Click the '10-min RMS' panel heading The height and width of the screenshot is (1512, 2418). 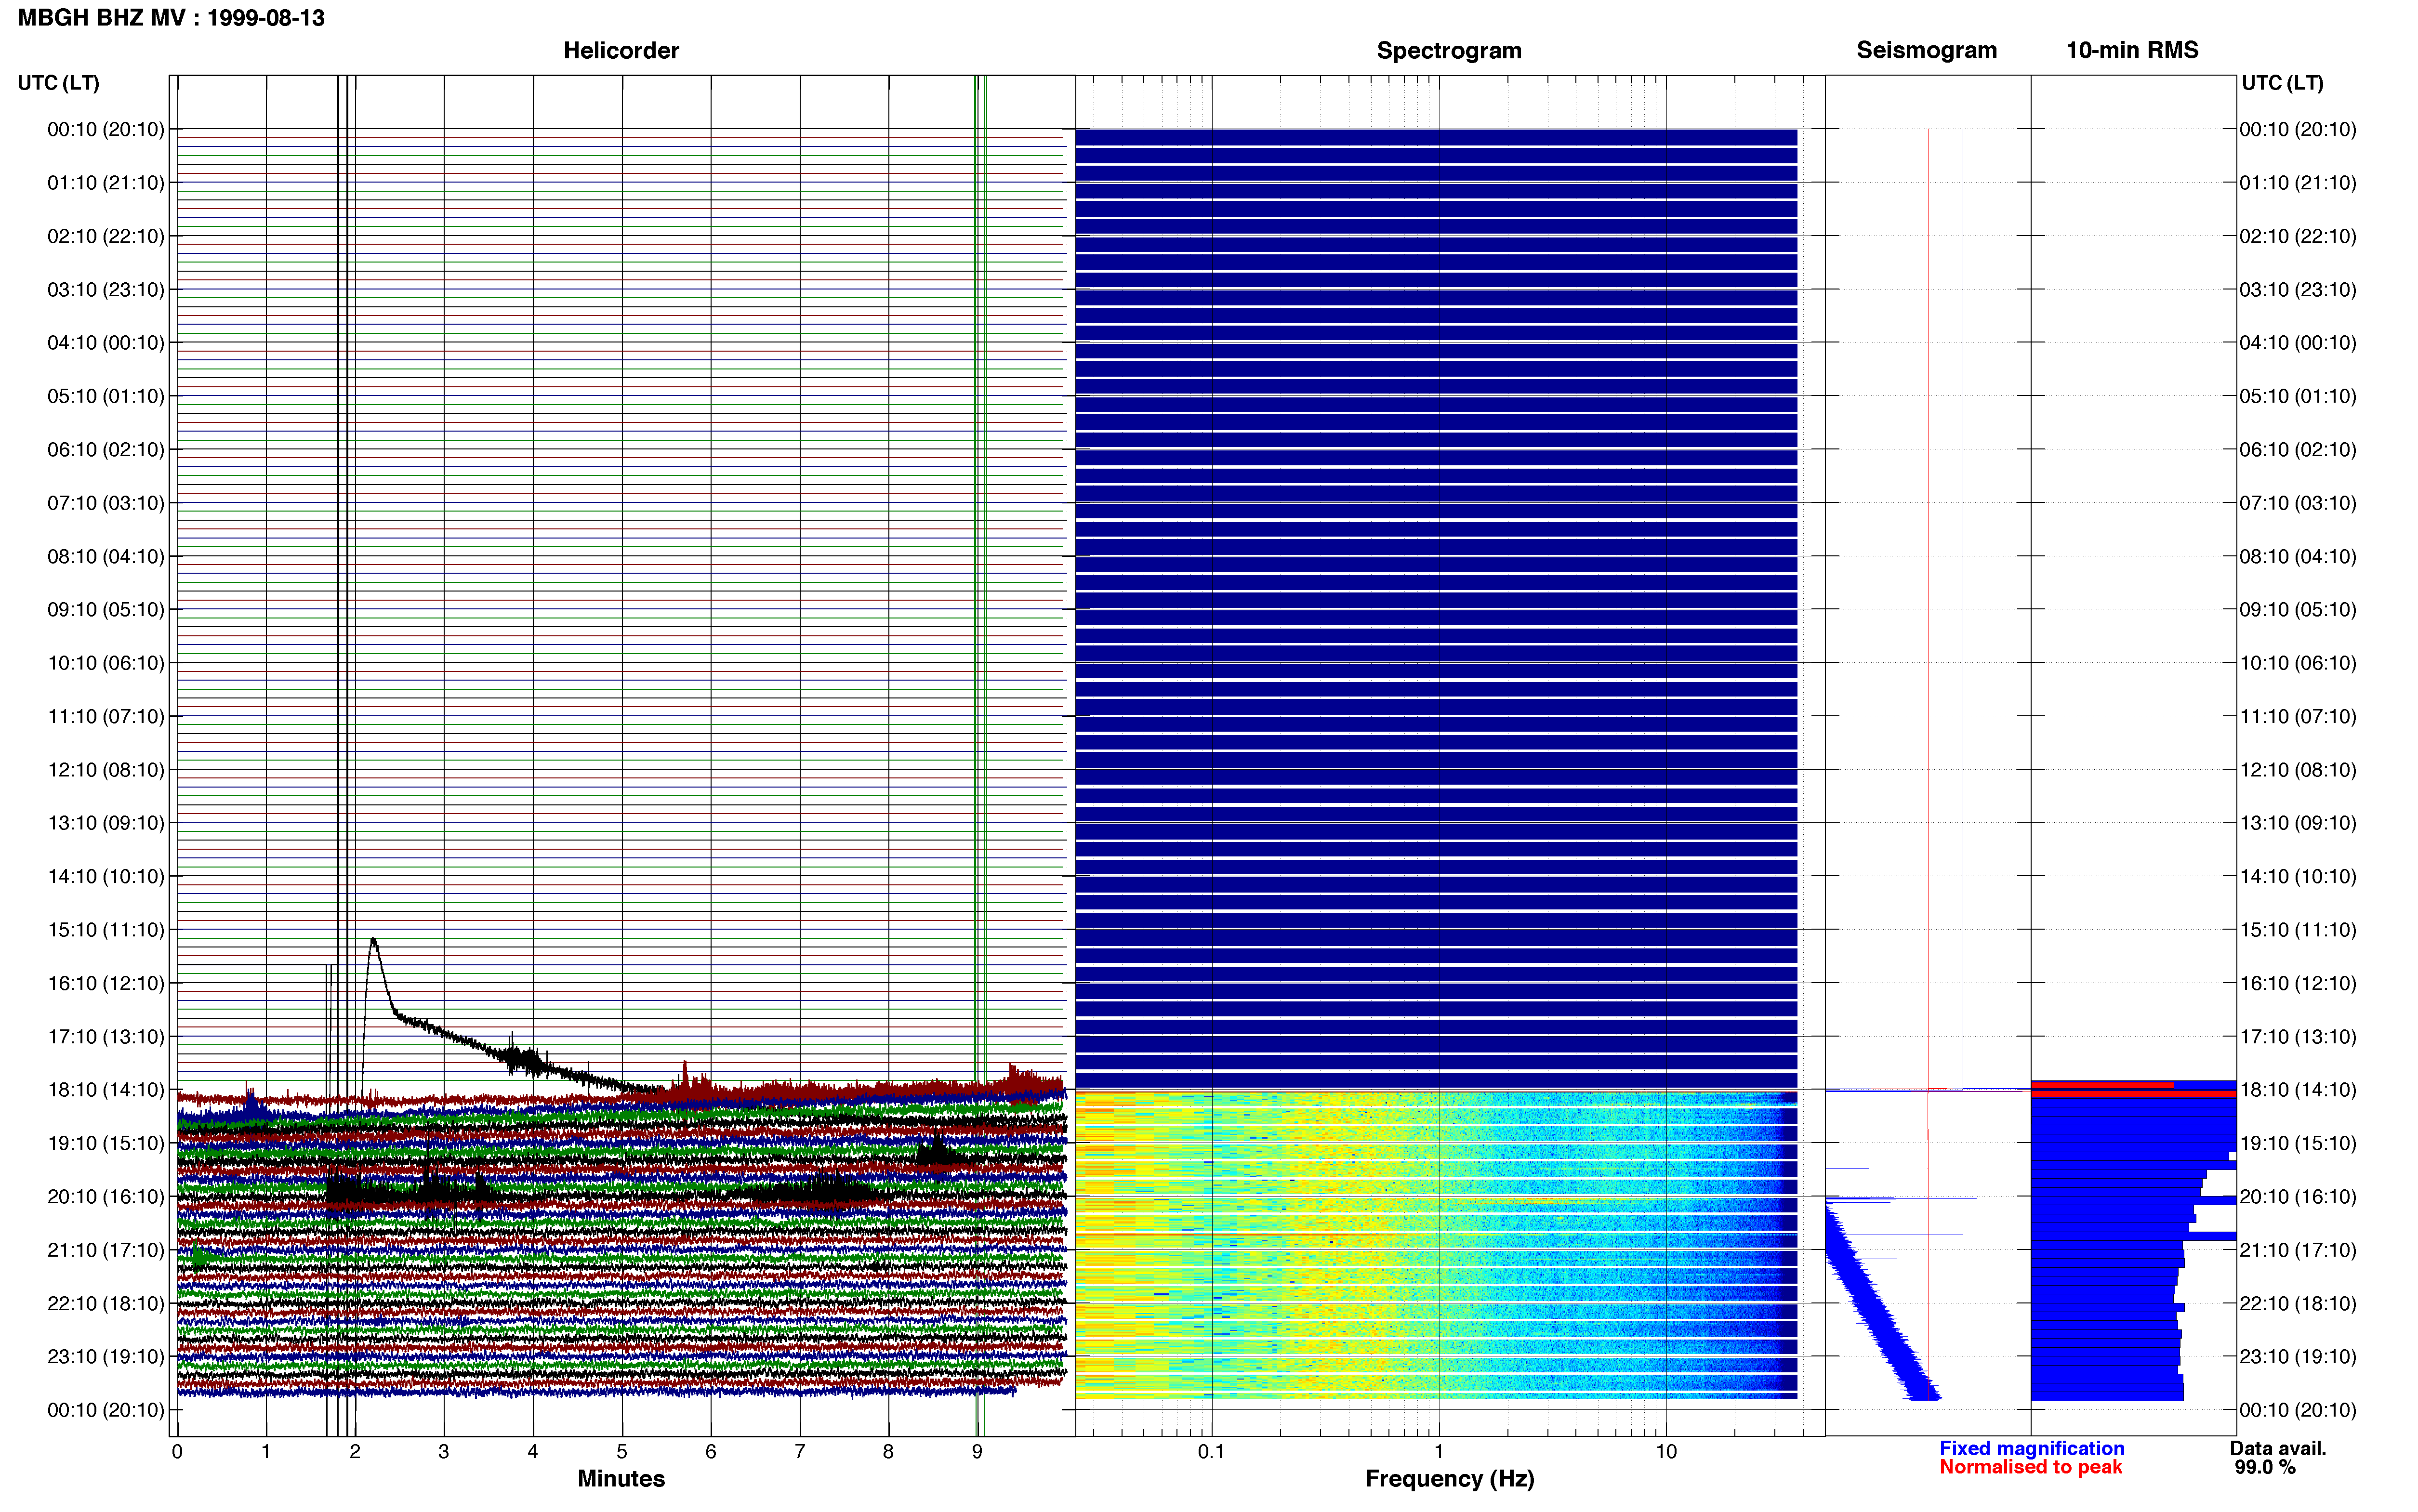tap(2132, 50)
